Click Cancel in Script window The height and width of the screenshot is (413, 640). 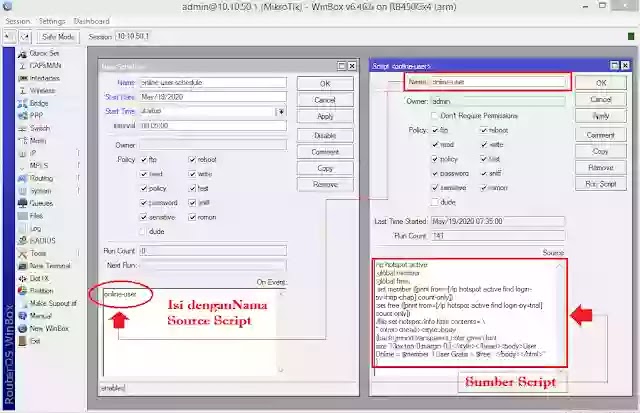[600, 99]
